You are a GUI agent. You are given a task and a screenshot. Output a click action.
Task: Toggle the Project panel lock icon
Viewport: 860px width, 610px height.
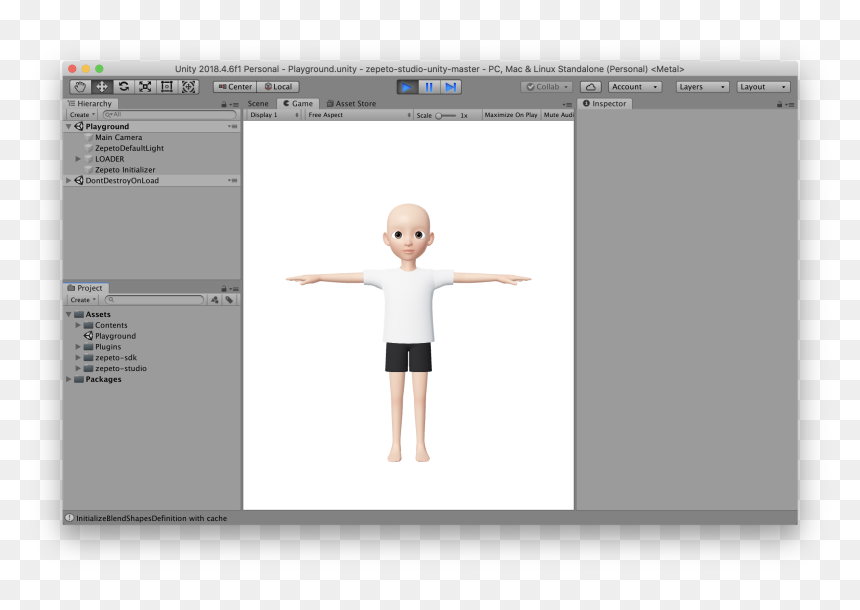[x=224, y=289]
